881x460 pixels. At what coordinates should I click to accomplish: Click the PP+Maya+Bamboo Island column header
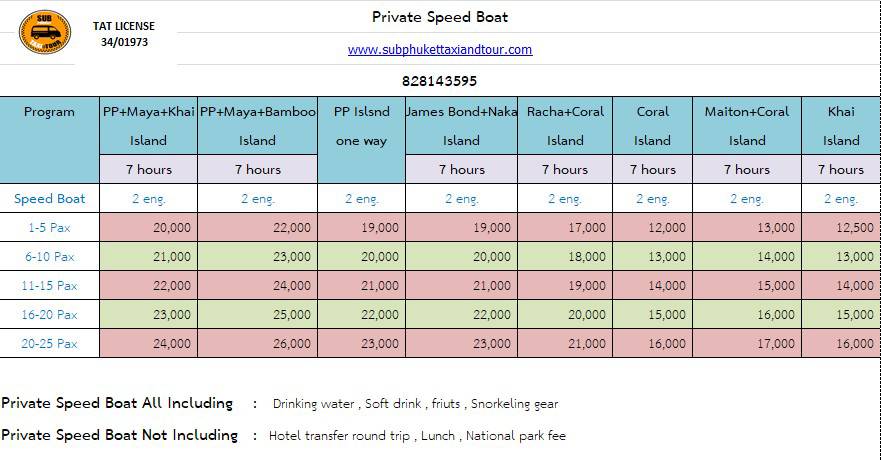(257, 126)
